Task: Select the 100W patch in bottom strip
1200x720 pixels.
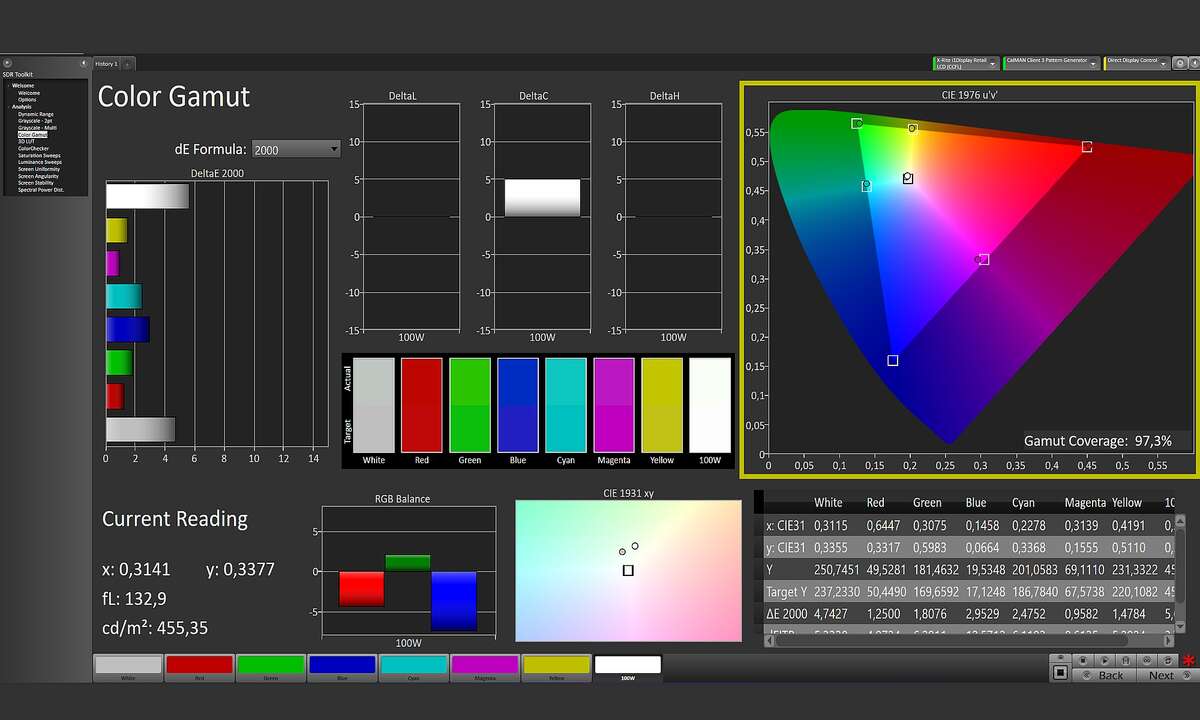Action: (x=628, y=668)
